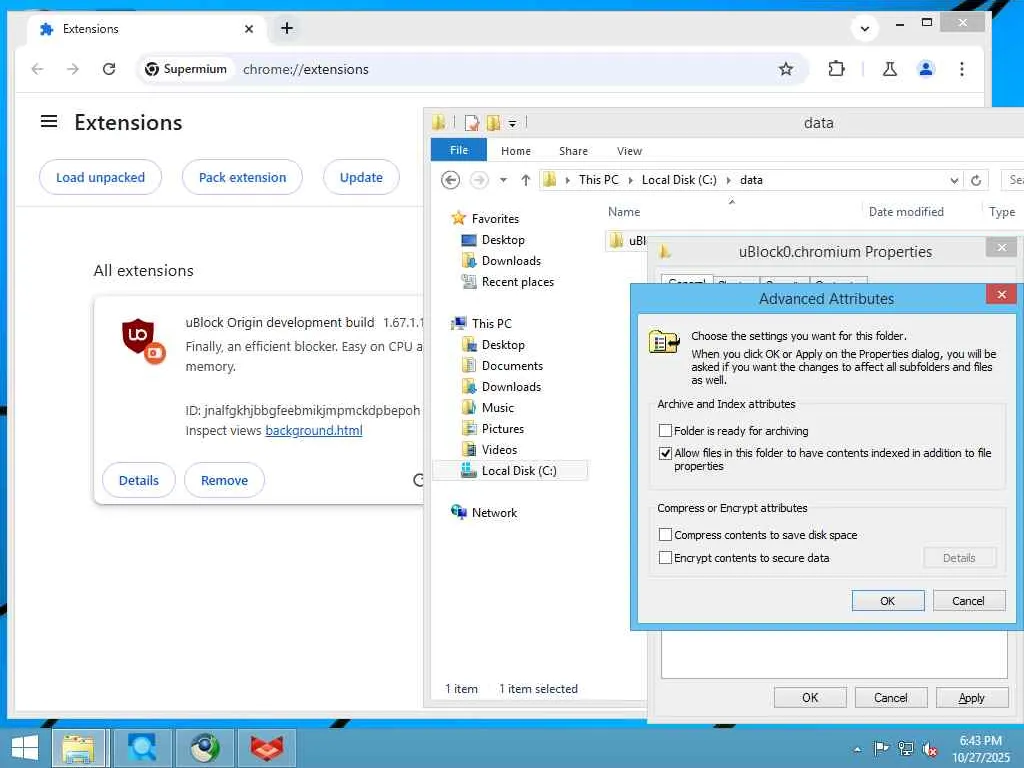Image resolution: width=1024 pixels, height=768 pixels.
Task: Open uBlock Origin Details
Action: (x=138, y=481)
